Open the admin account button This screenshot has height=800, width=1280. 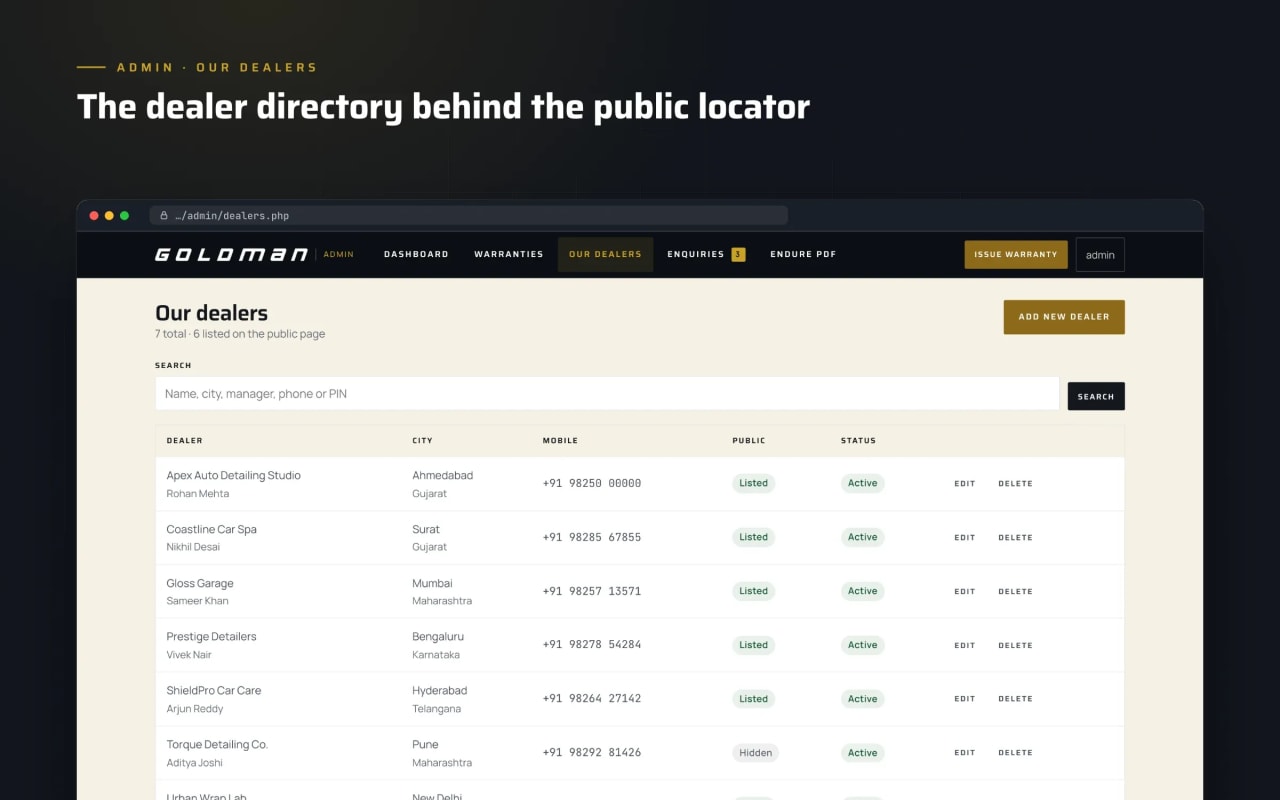point(1100,254)
